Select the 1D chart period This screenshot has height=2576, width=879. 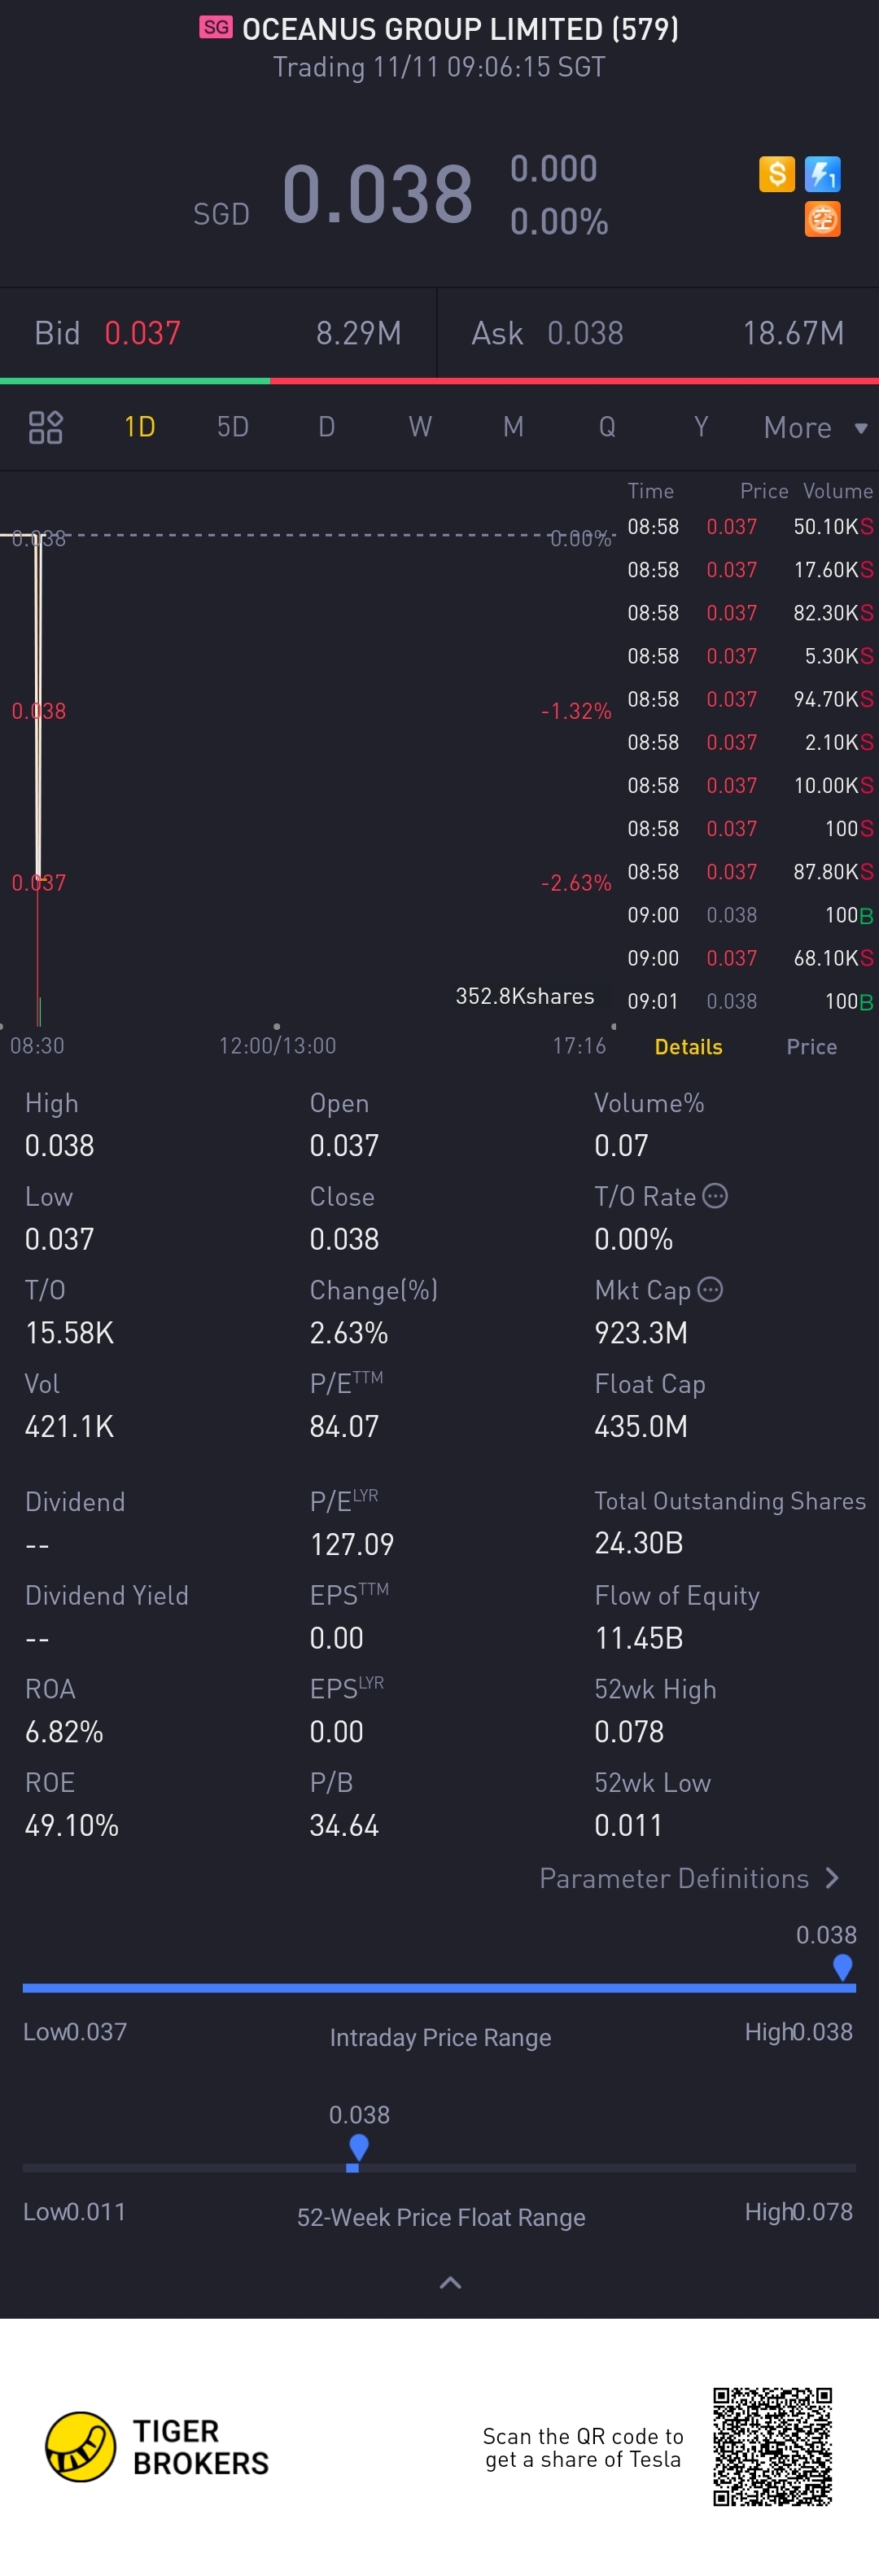[139, 427]
